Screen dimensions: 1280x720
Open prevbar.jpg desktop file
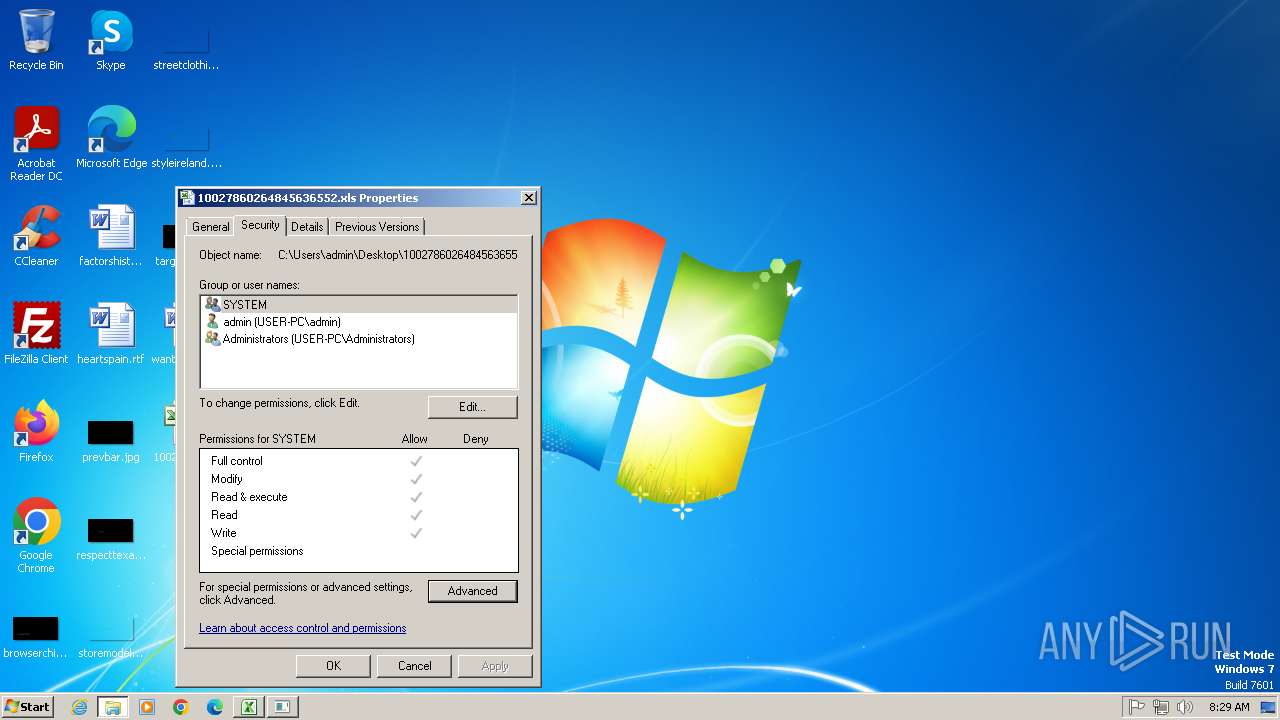pos(111,440)
